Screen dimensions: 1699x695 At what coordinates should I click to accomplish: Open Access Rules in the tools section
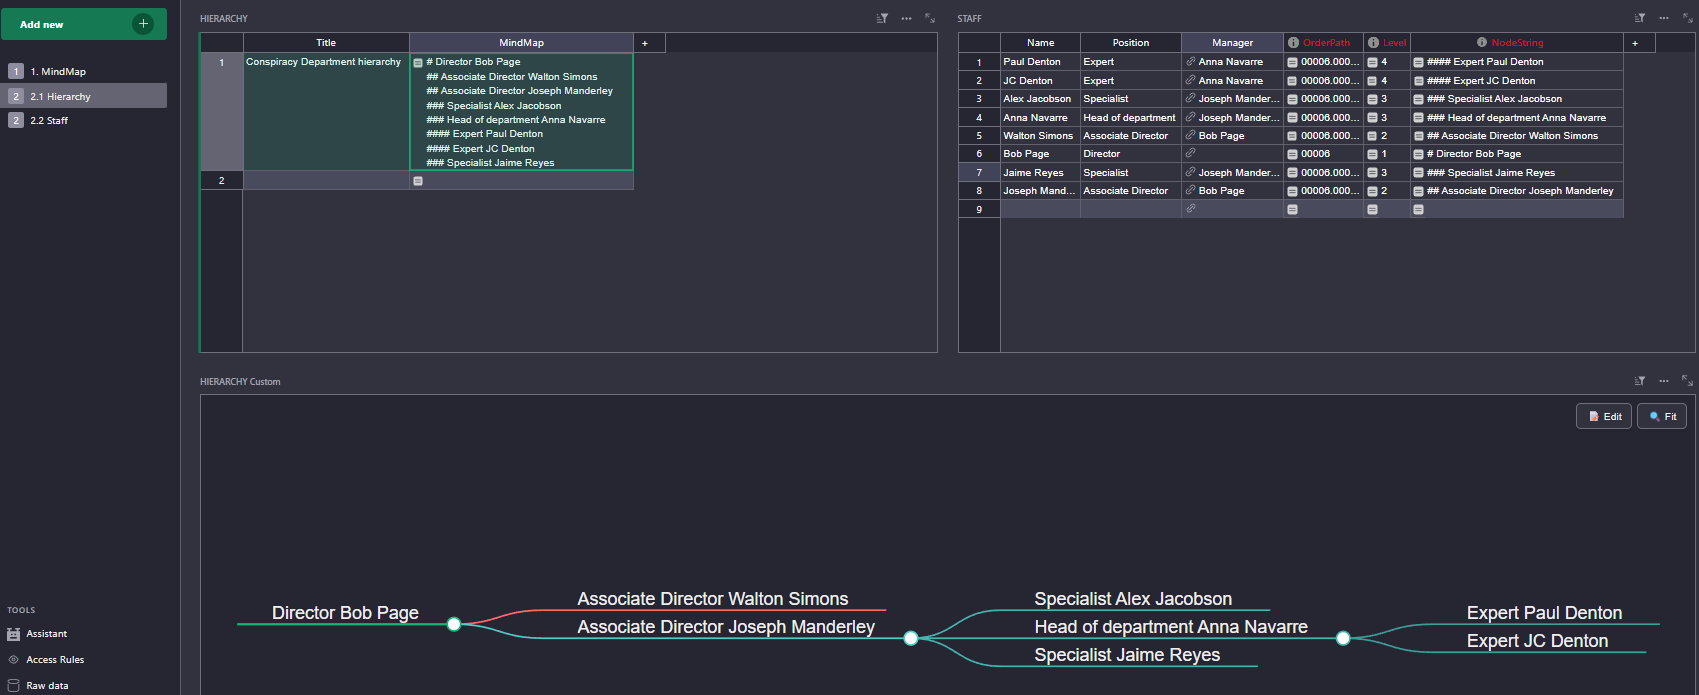click(x=55, y=660)
